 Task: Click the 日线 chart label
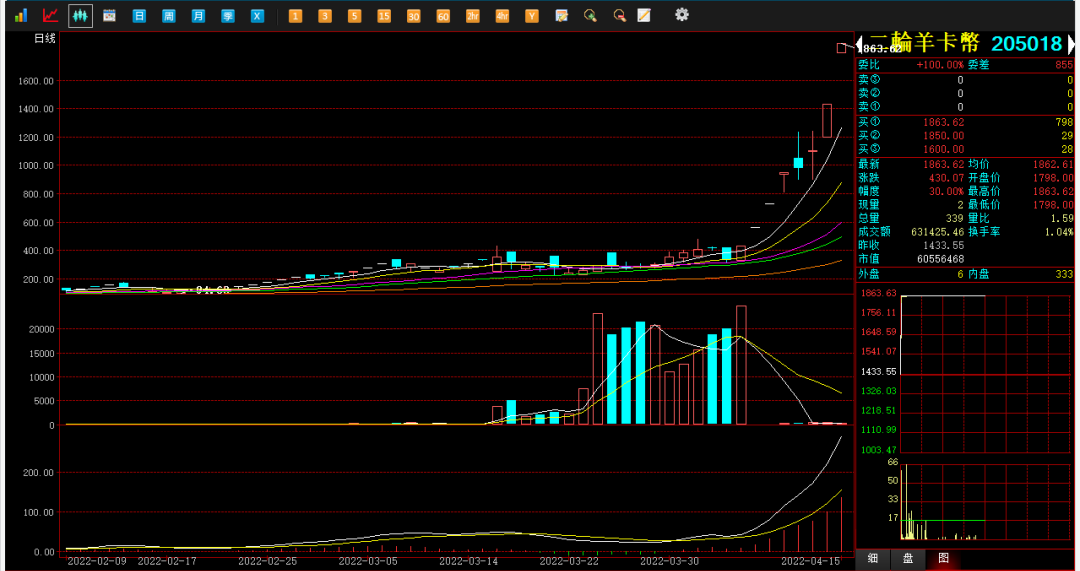(45, 39)
